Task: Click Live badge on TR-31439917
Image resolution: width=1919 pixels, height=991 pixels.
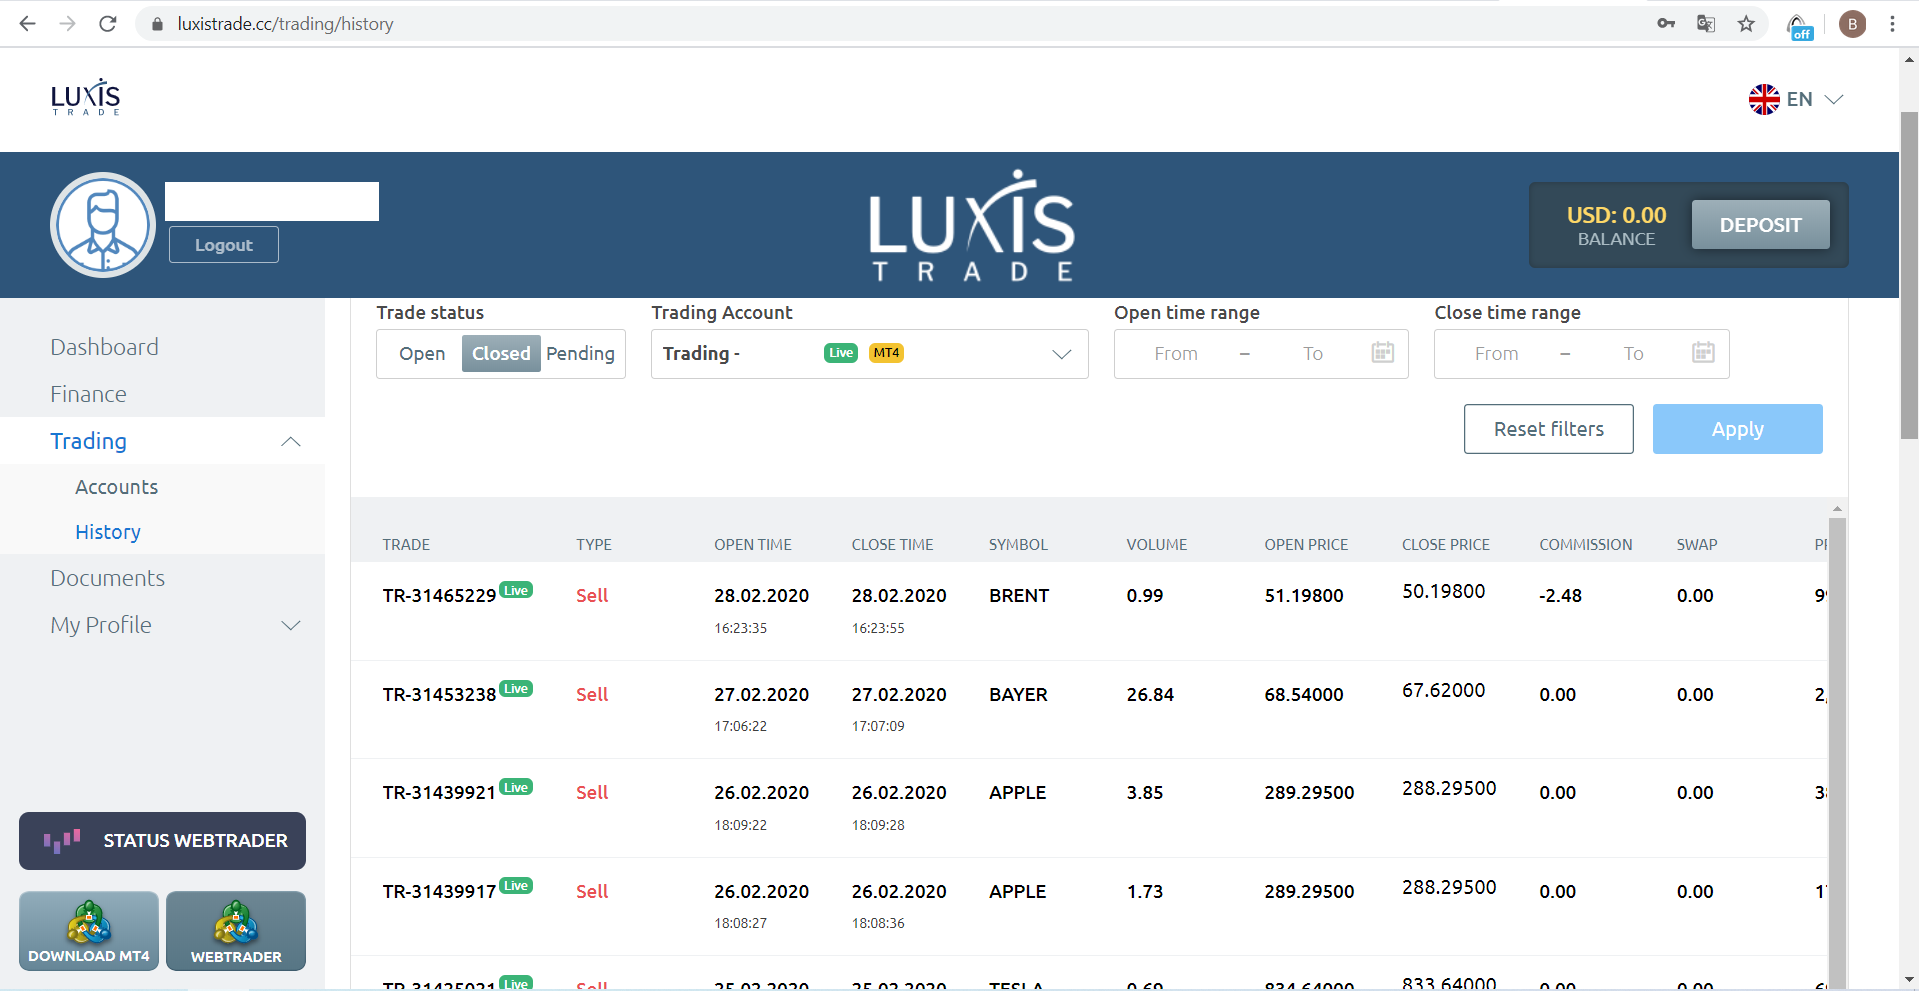Action: [516, 885]
